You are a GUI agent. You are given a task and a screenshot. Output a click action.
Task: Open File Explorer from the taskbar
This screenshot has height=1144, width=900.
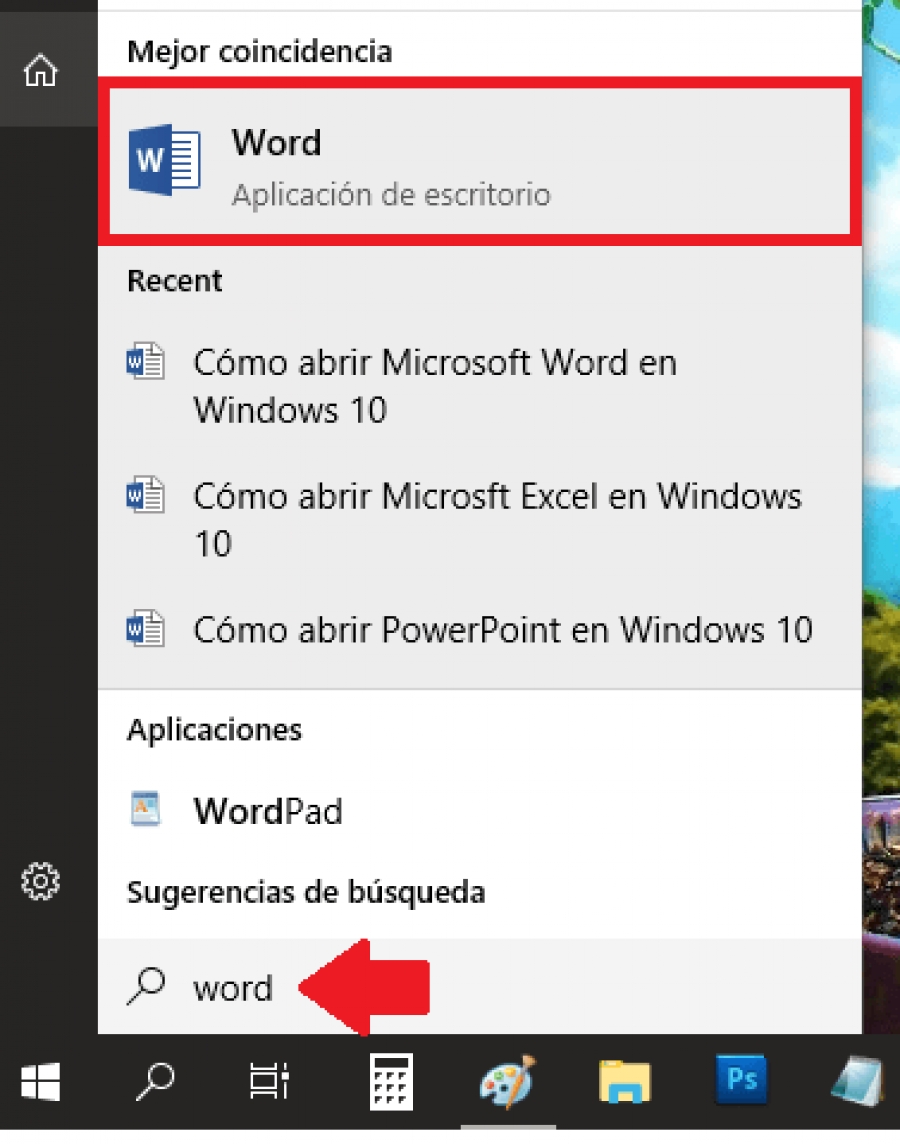tap(624, 1081)
